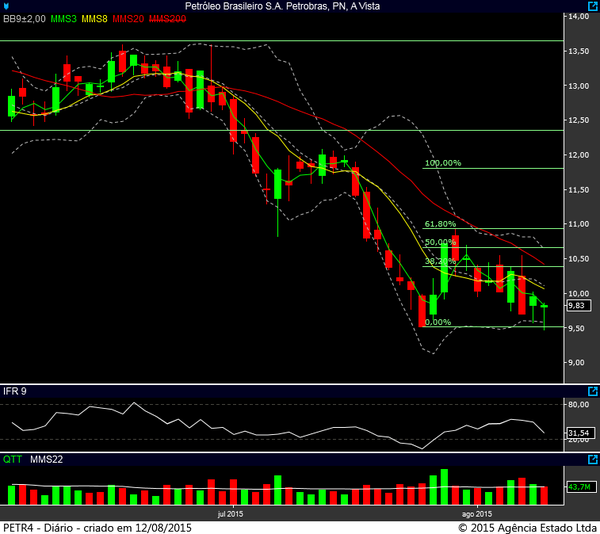Screen dimensions: 600x534
Task: Click the jul 2015 date axis label
Action: 230,514
